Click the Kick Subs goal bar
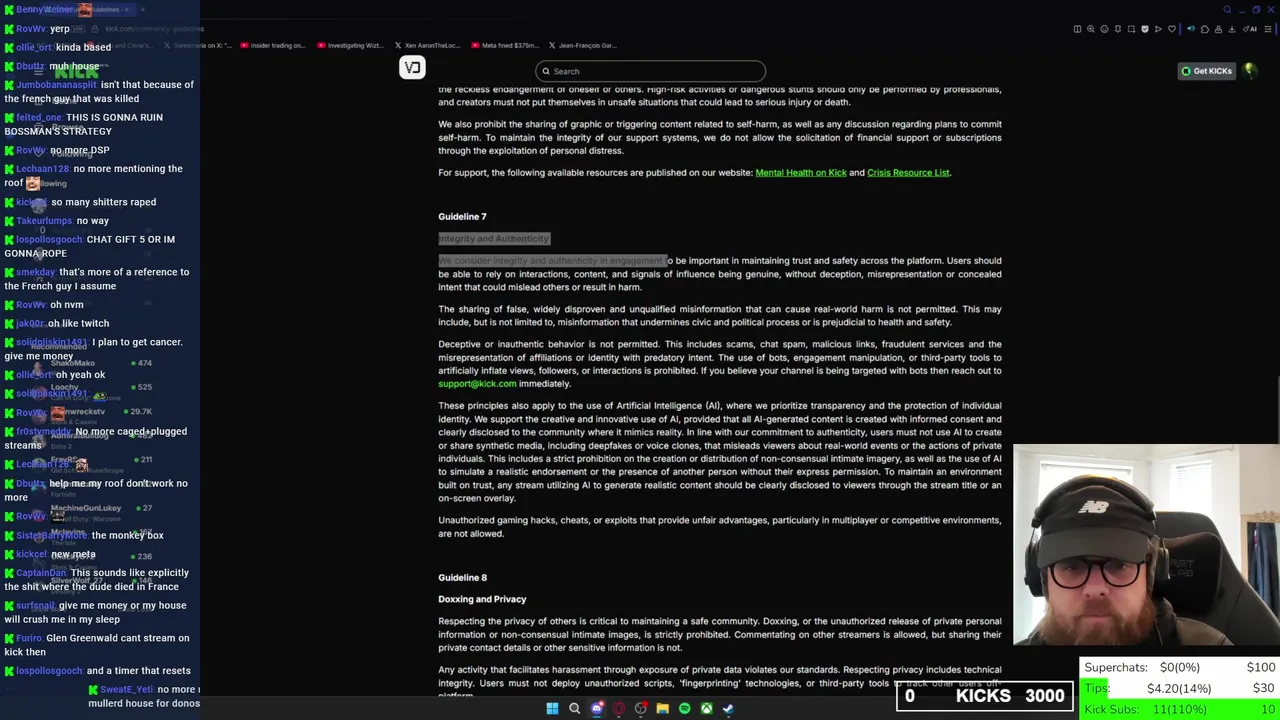 tap(1180, 709)
